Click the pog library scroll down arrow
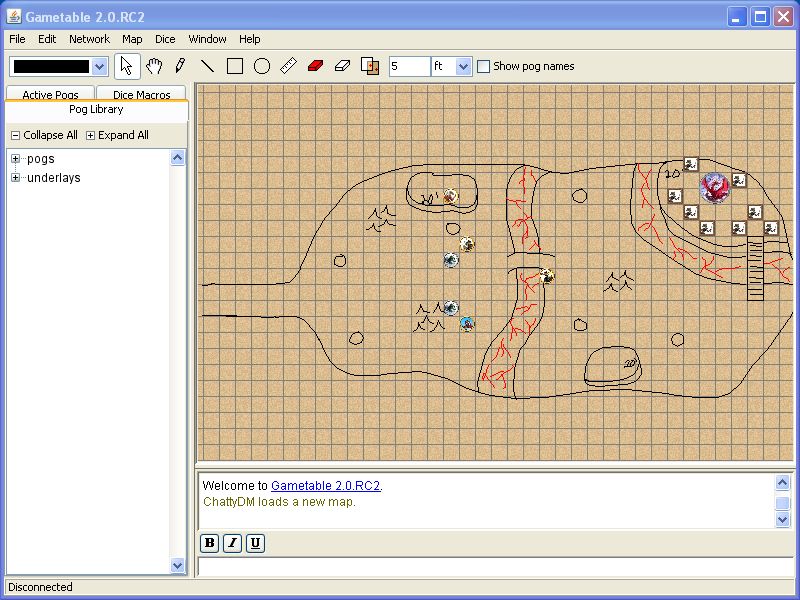Screen dimensions: 800x600 [x=178, y=565]
